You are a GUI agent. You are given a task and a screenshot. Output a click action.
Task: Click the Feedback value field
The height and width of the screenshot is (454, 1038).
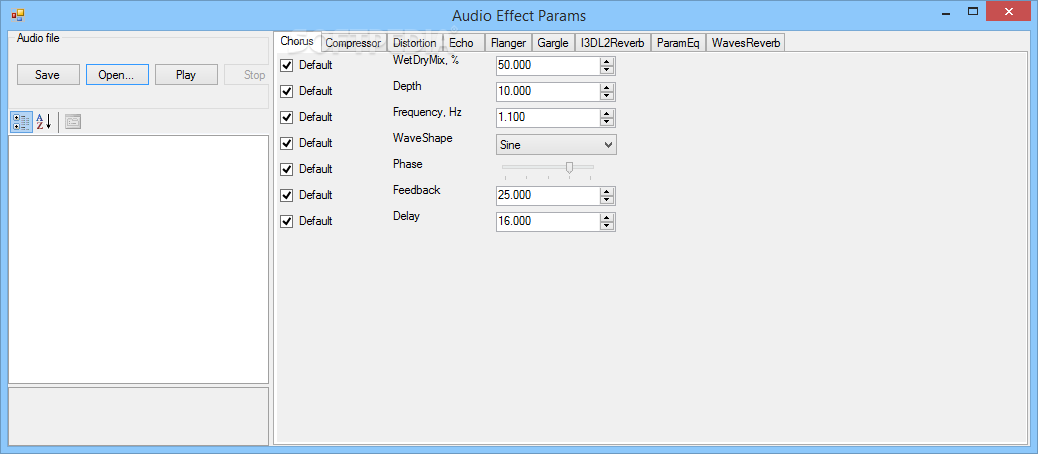(x=547, y=196)
